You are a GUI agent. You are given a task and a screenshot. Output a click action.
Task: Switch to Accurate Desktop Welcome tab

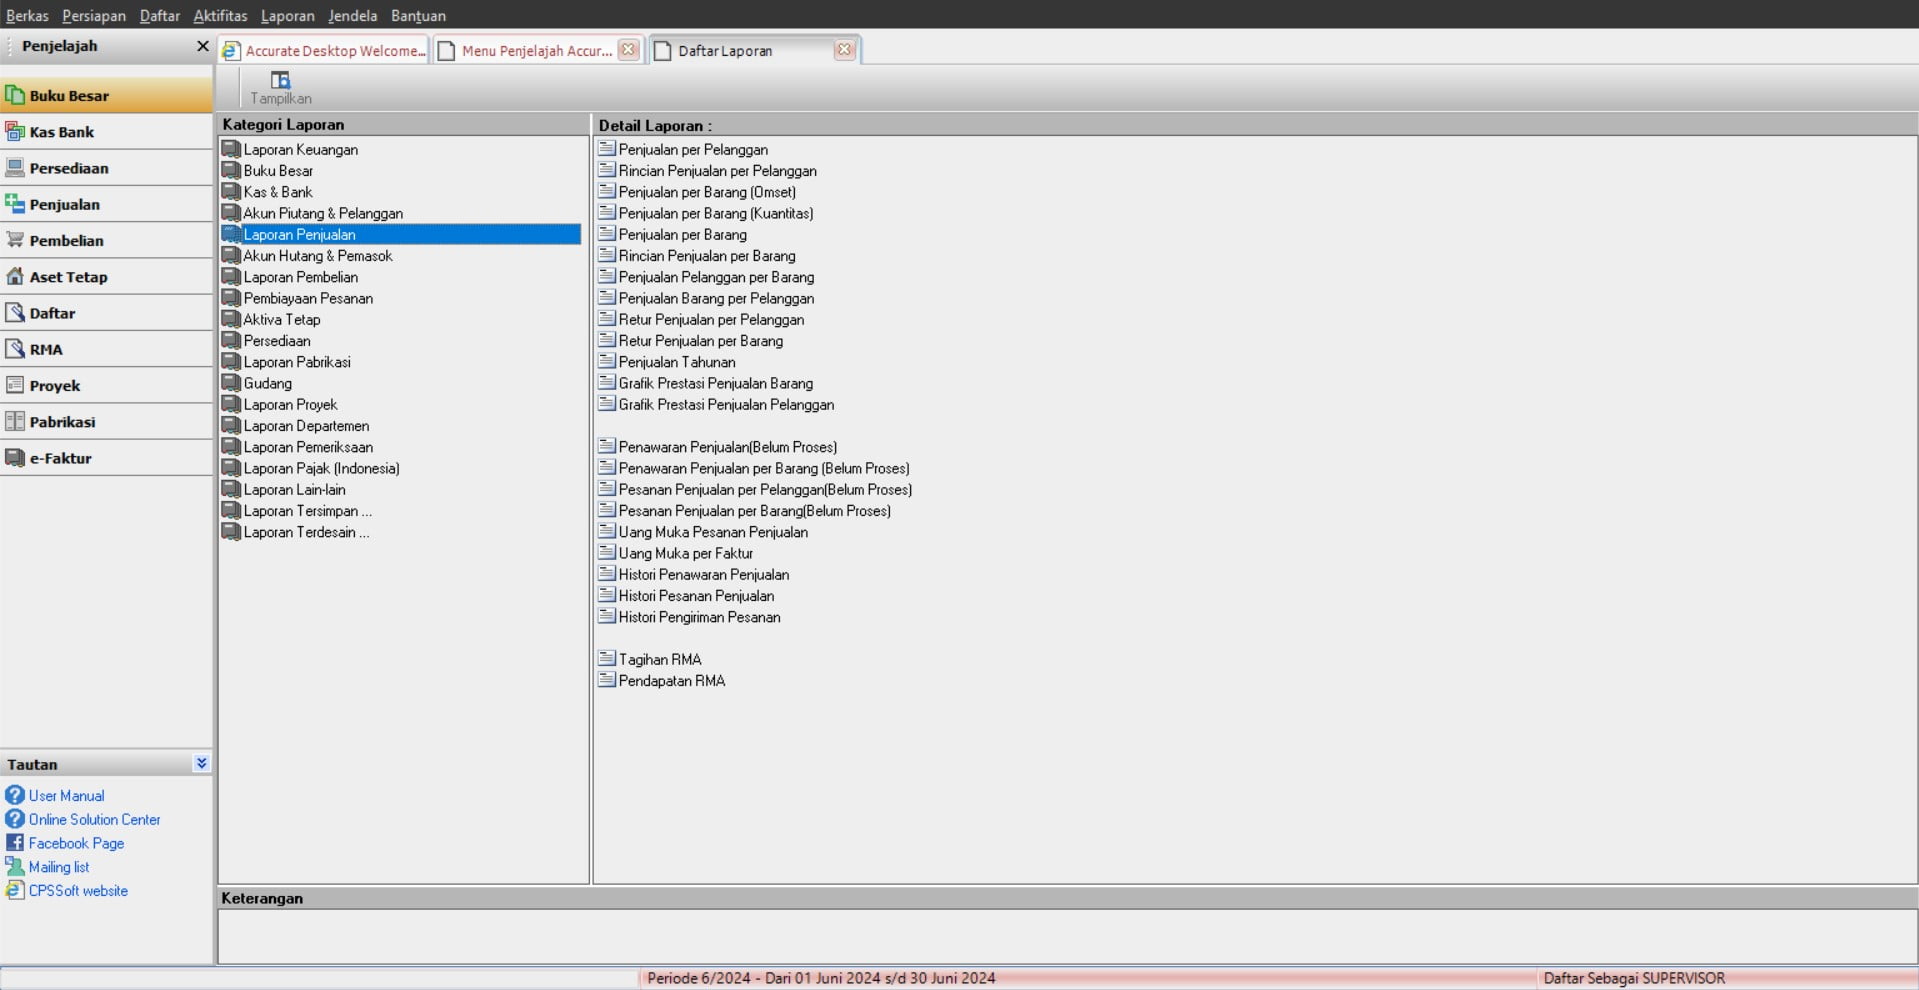325,51
